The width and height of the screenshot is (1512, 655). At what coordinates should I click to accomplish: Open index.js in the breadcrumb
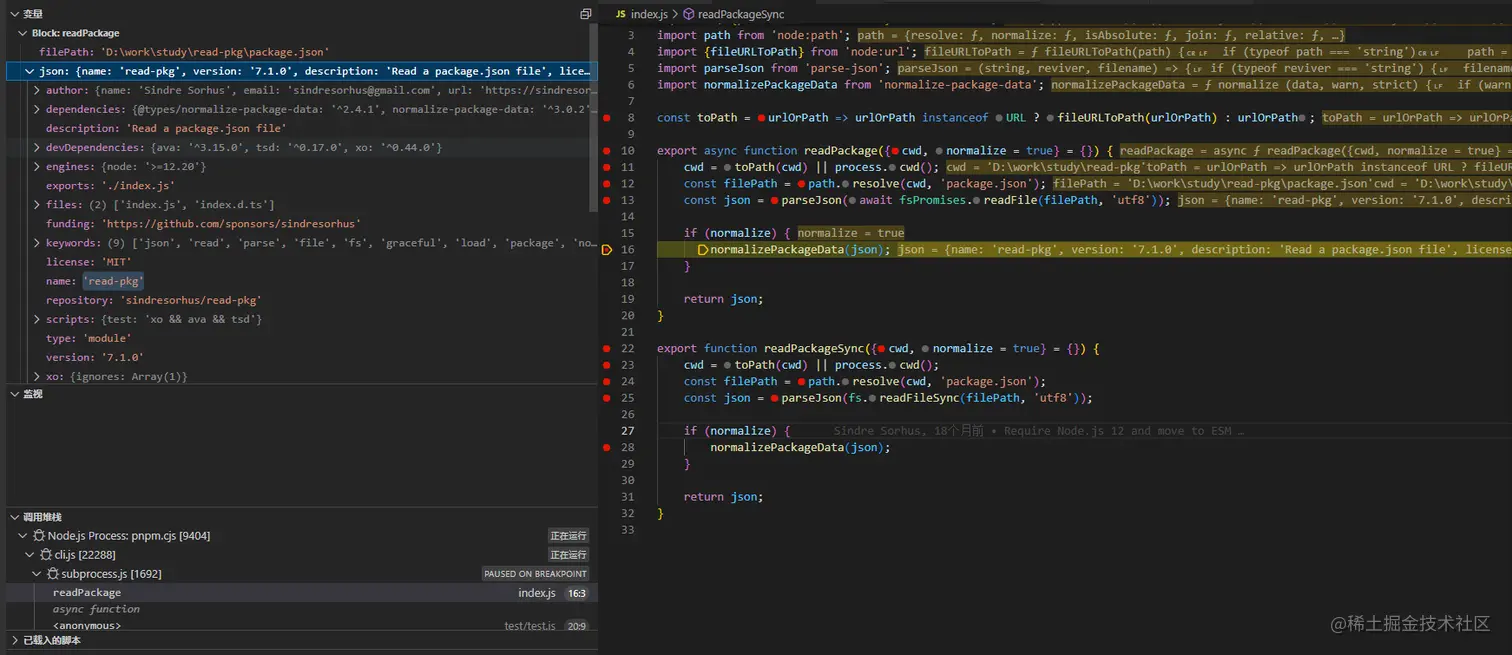pos(649,14)
